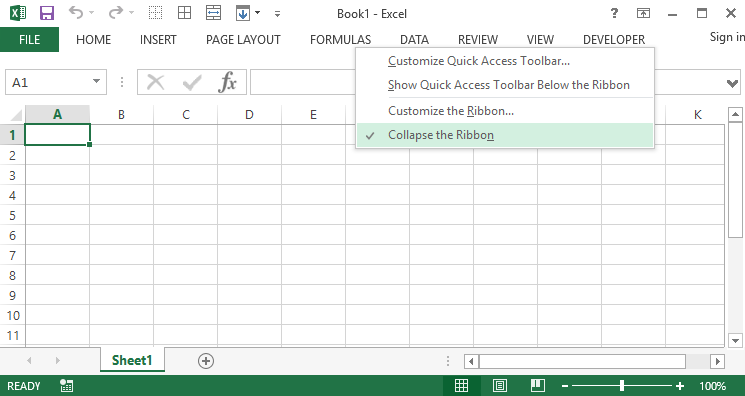The width and height of the screenshot is (745, 396).
Task: Open dropdown beside the blue down-arrow icon
Action: point(258,13)
